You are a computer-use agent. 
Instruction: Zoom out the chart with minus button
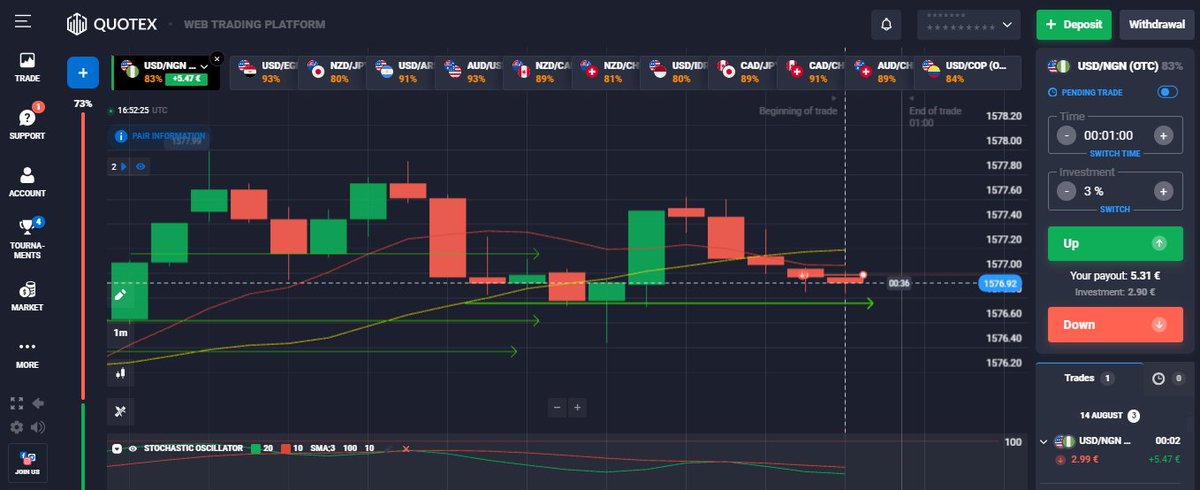[558, 407]
